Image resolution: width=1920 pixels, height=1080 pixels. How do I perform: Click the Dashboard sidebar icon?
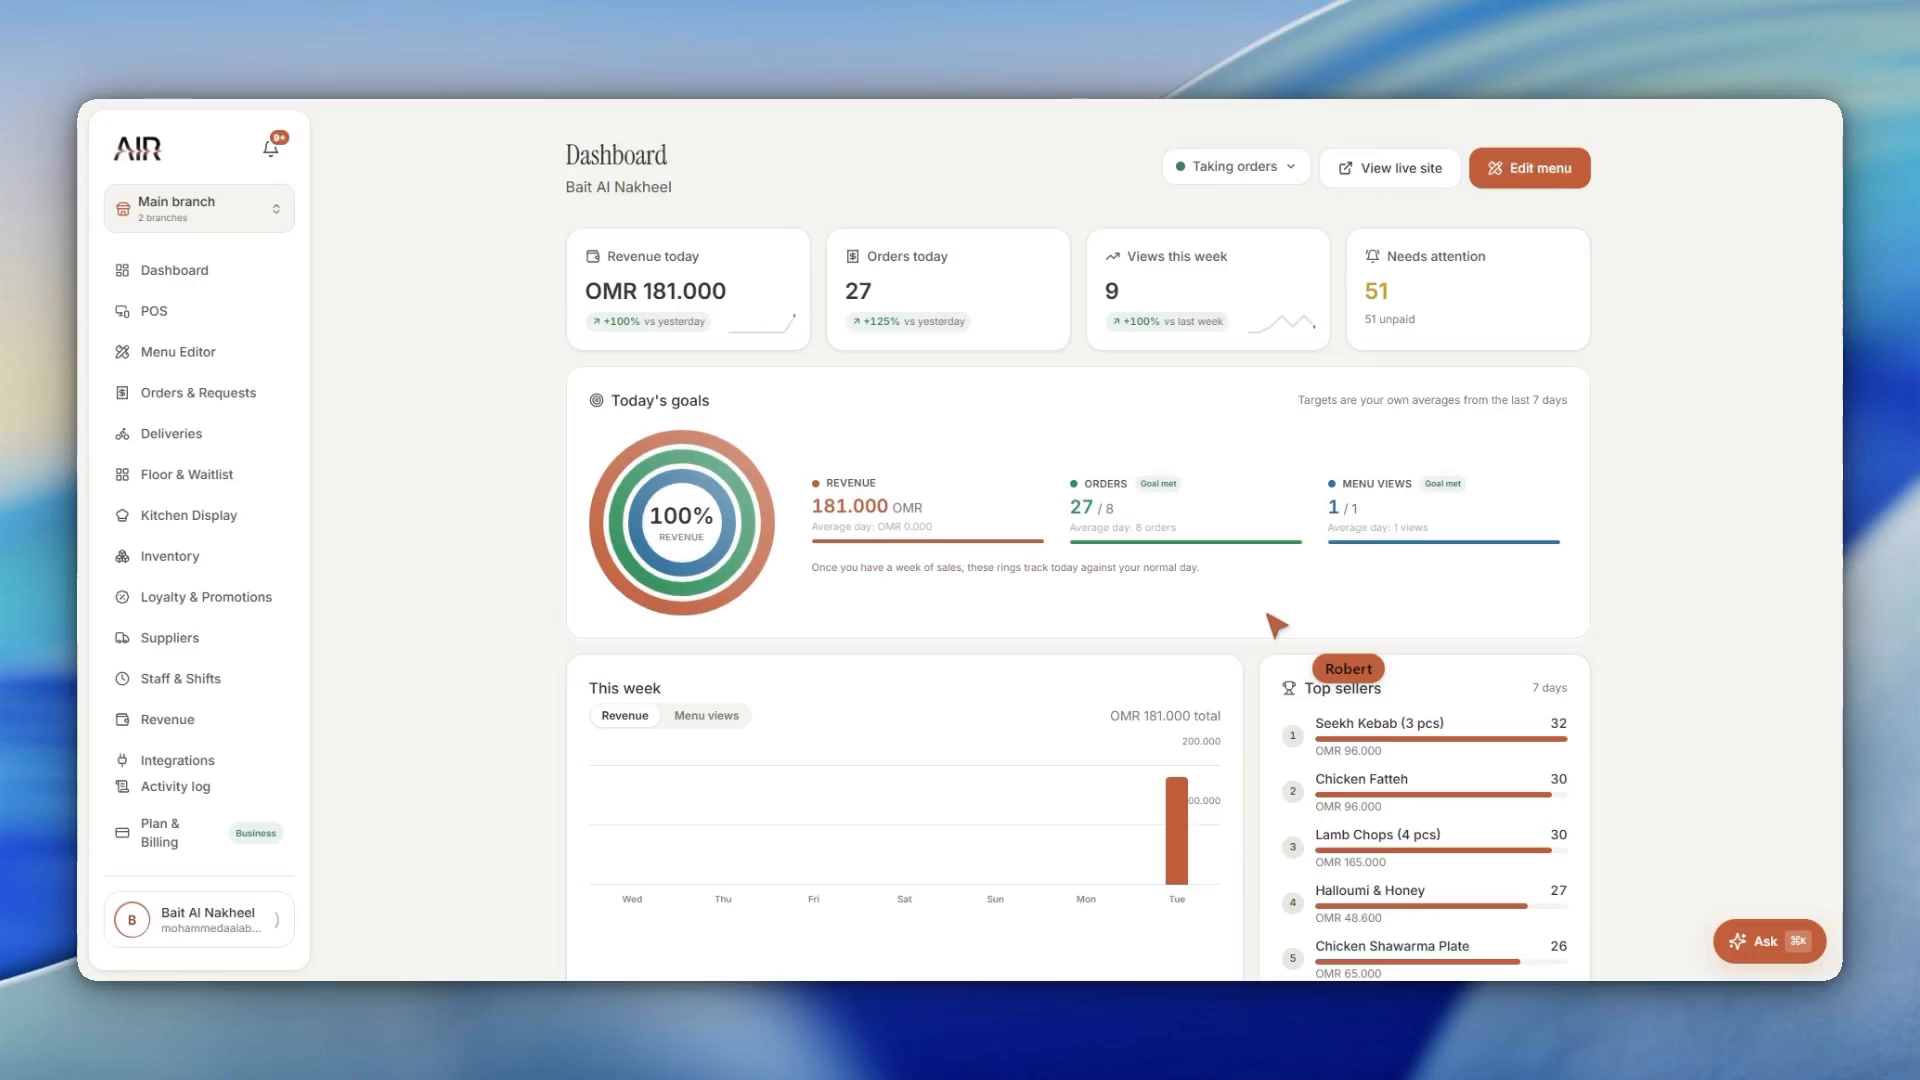(122, 270)
